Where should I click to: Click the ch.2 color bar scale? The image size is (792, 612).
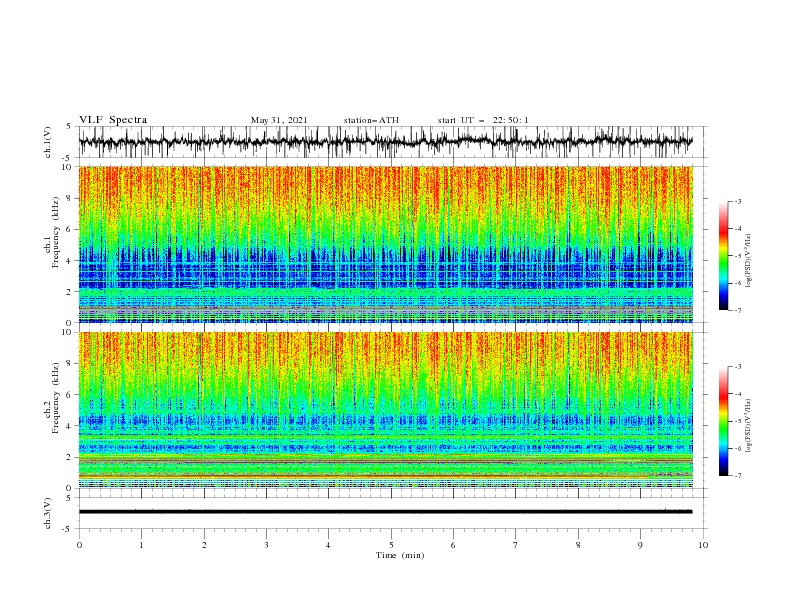(x=723, y=421)
